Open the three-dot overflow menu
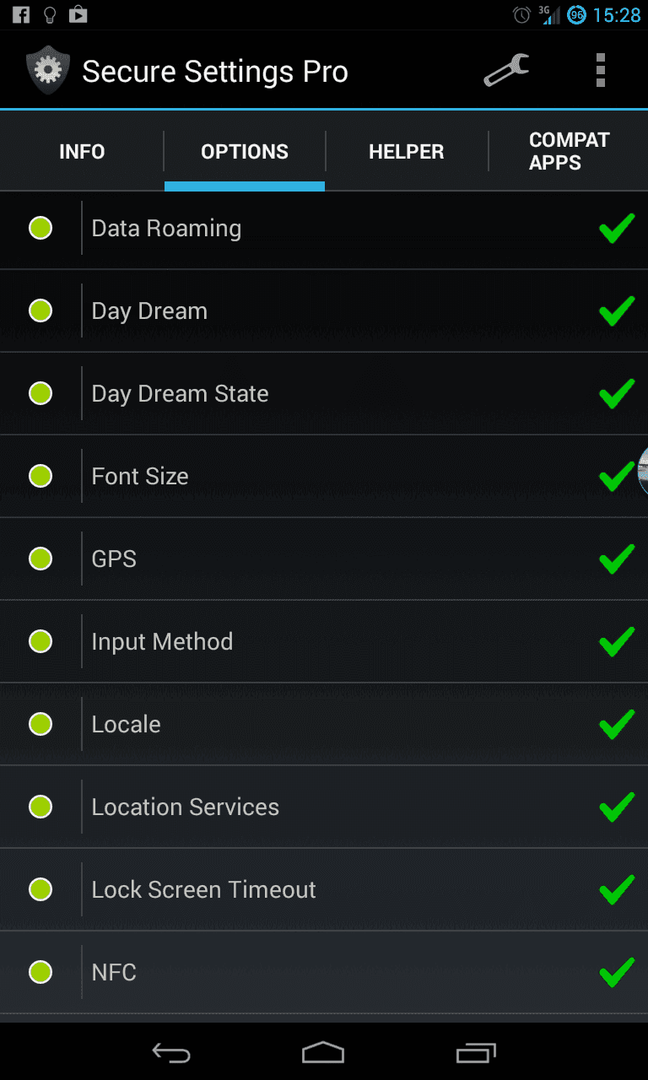648x1080 pixels. pos(600,70)
